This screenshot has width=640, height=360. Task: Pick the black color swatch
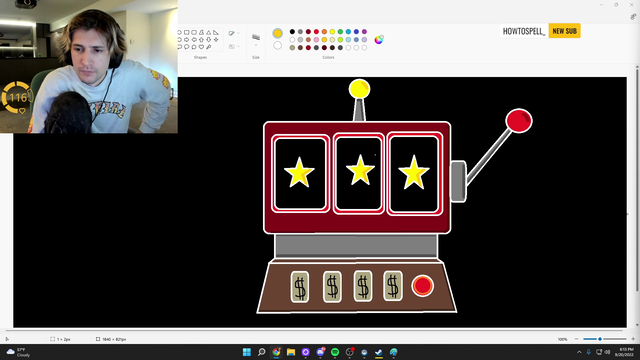coord(292,31)
